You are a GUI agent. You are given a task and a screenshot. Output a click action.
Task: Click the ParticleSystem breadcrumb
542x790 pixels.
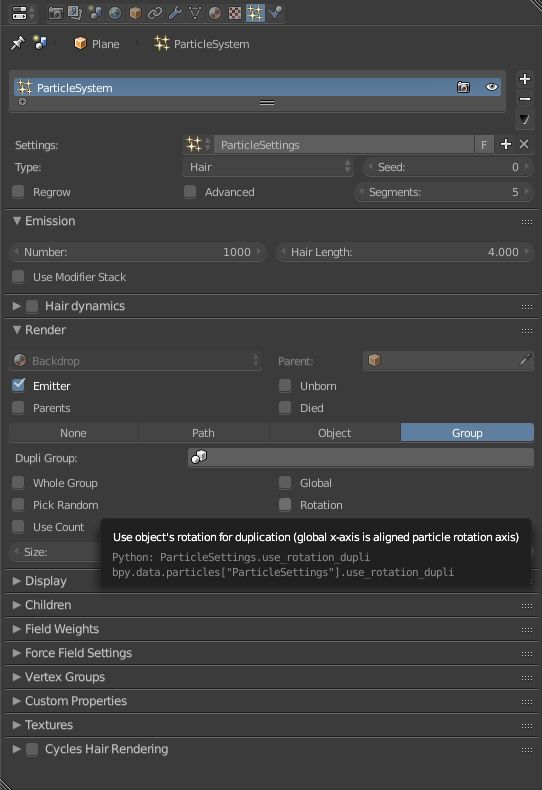[x=201, y=44]
